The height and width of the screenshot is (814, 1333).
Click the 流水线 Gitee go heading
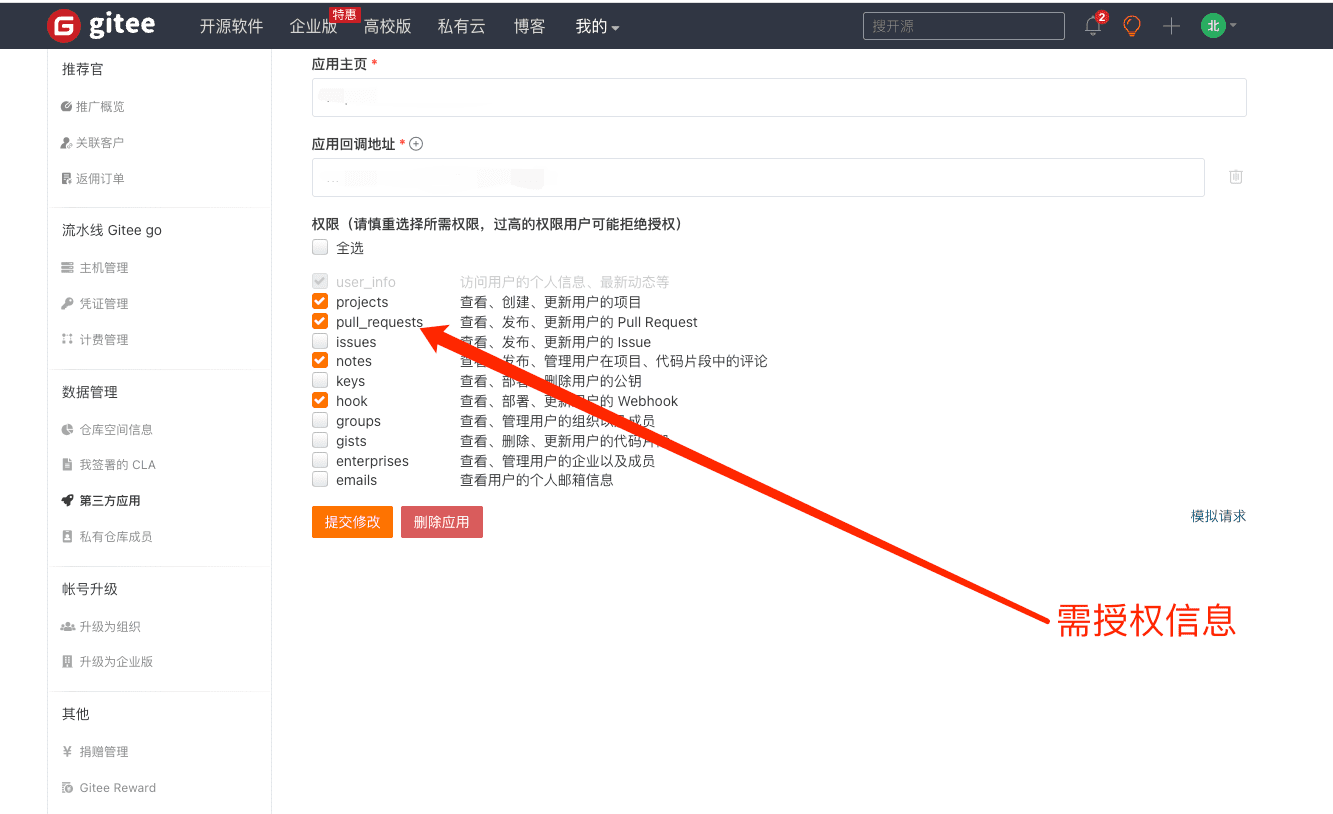coord(112,230)
